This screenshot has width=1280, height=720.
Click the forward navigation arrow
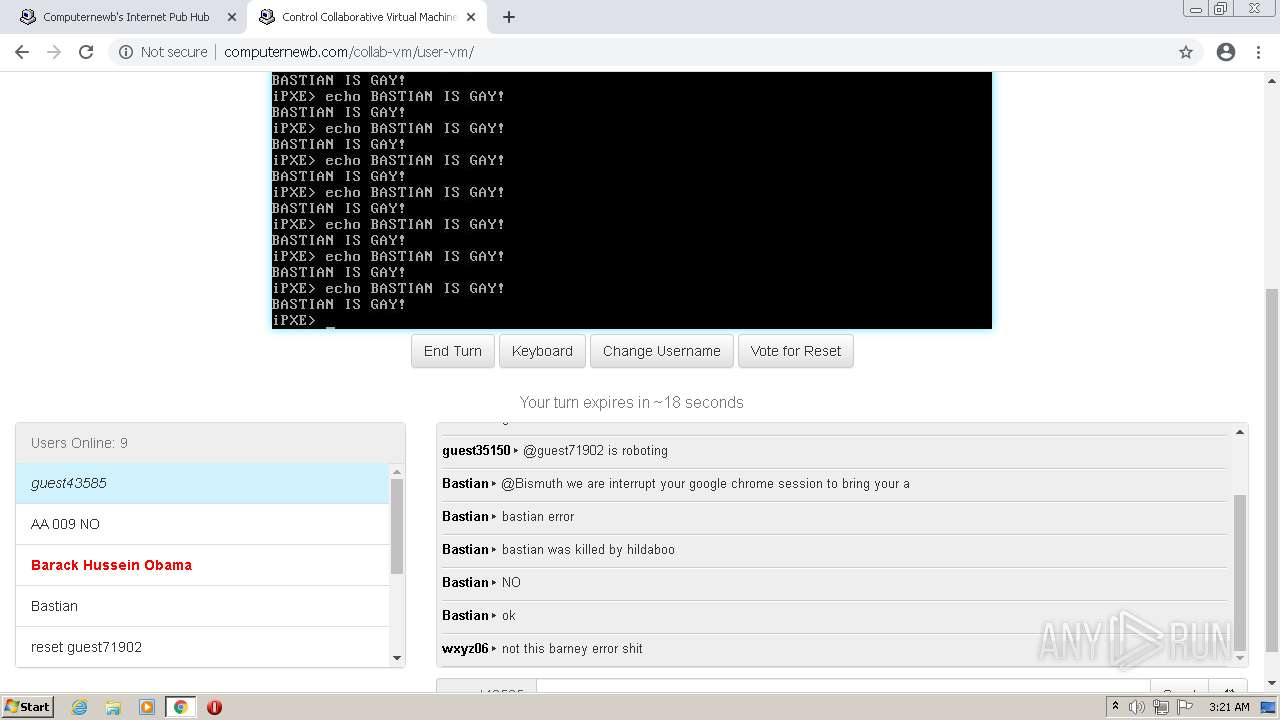click(54, 52)
